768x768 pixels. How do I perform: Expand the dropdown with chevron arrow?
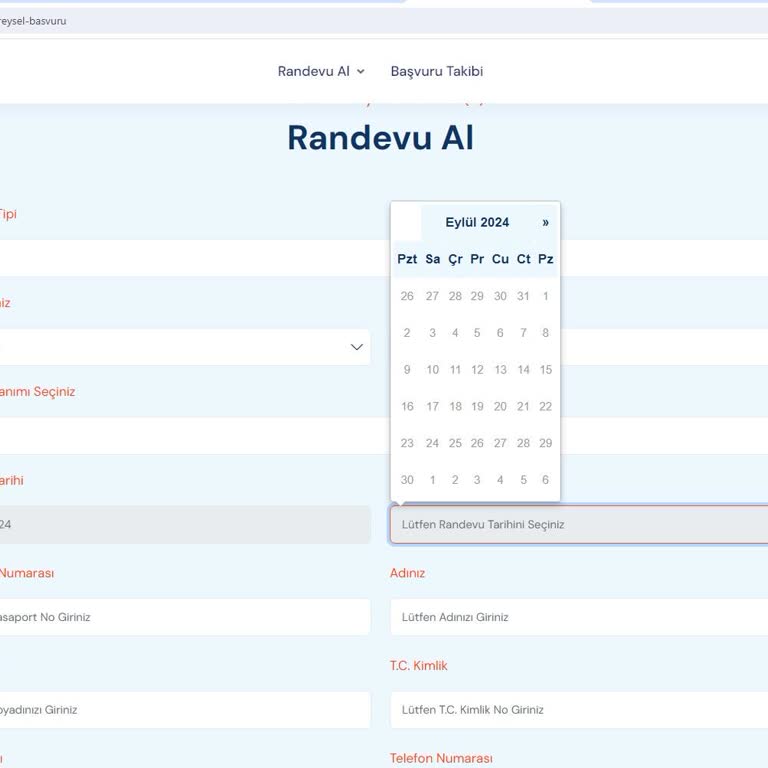[x=355, y=347]
